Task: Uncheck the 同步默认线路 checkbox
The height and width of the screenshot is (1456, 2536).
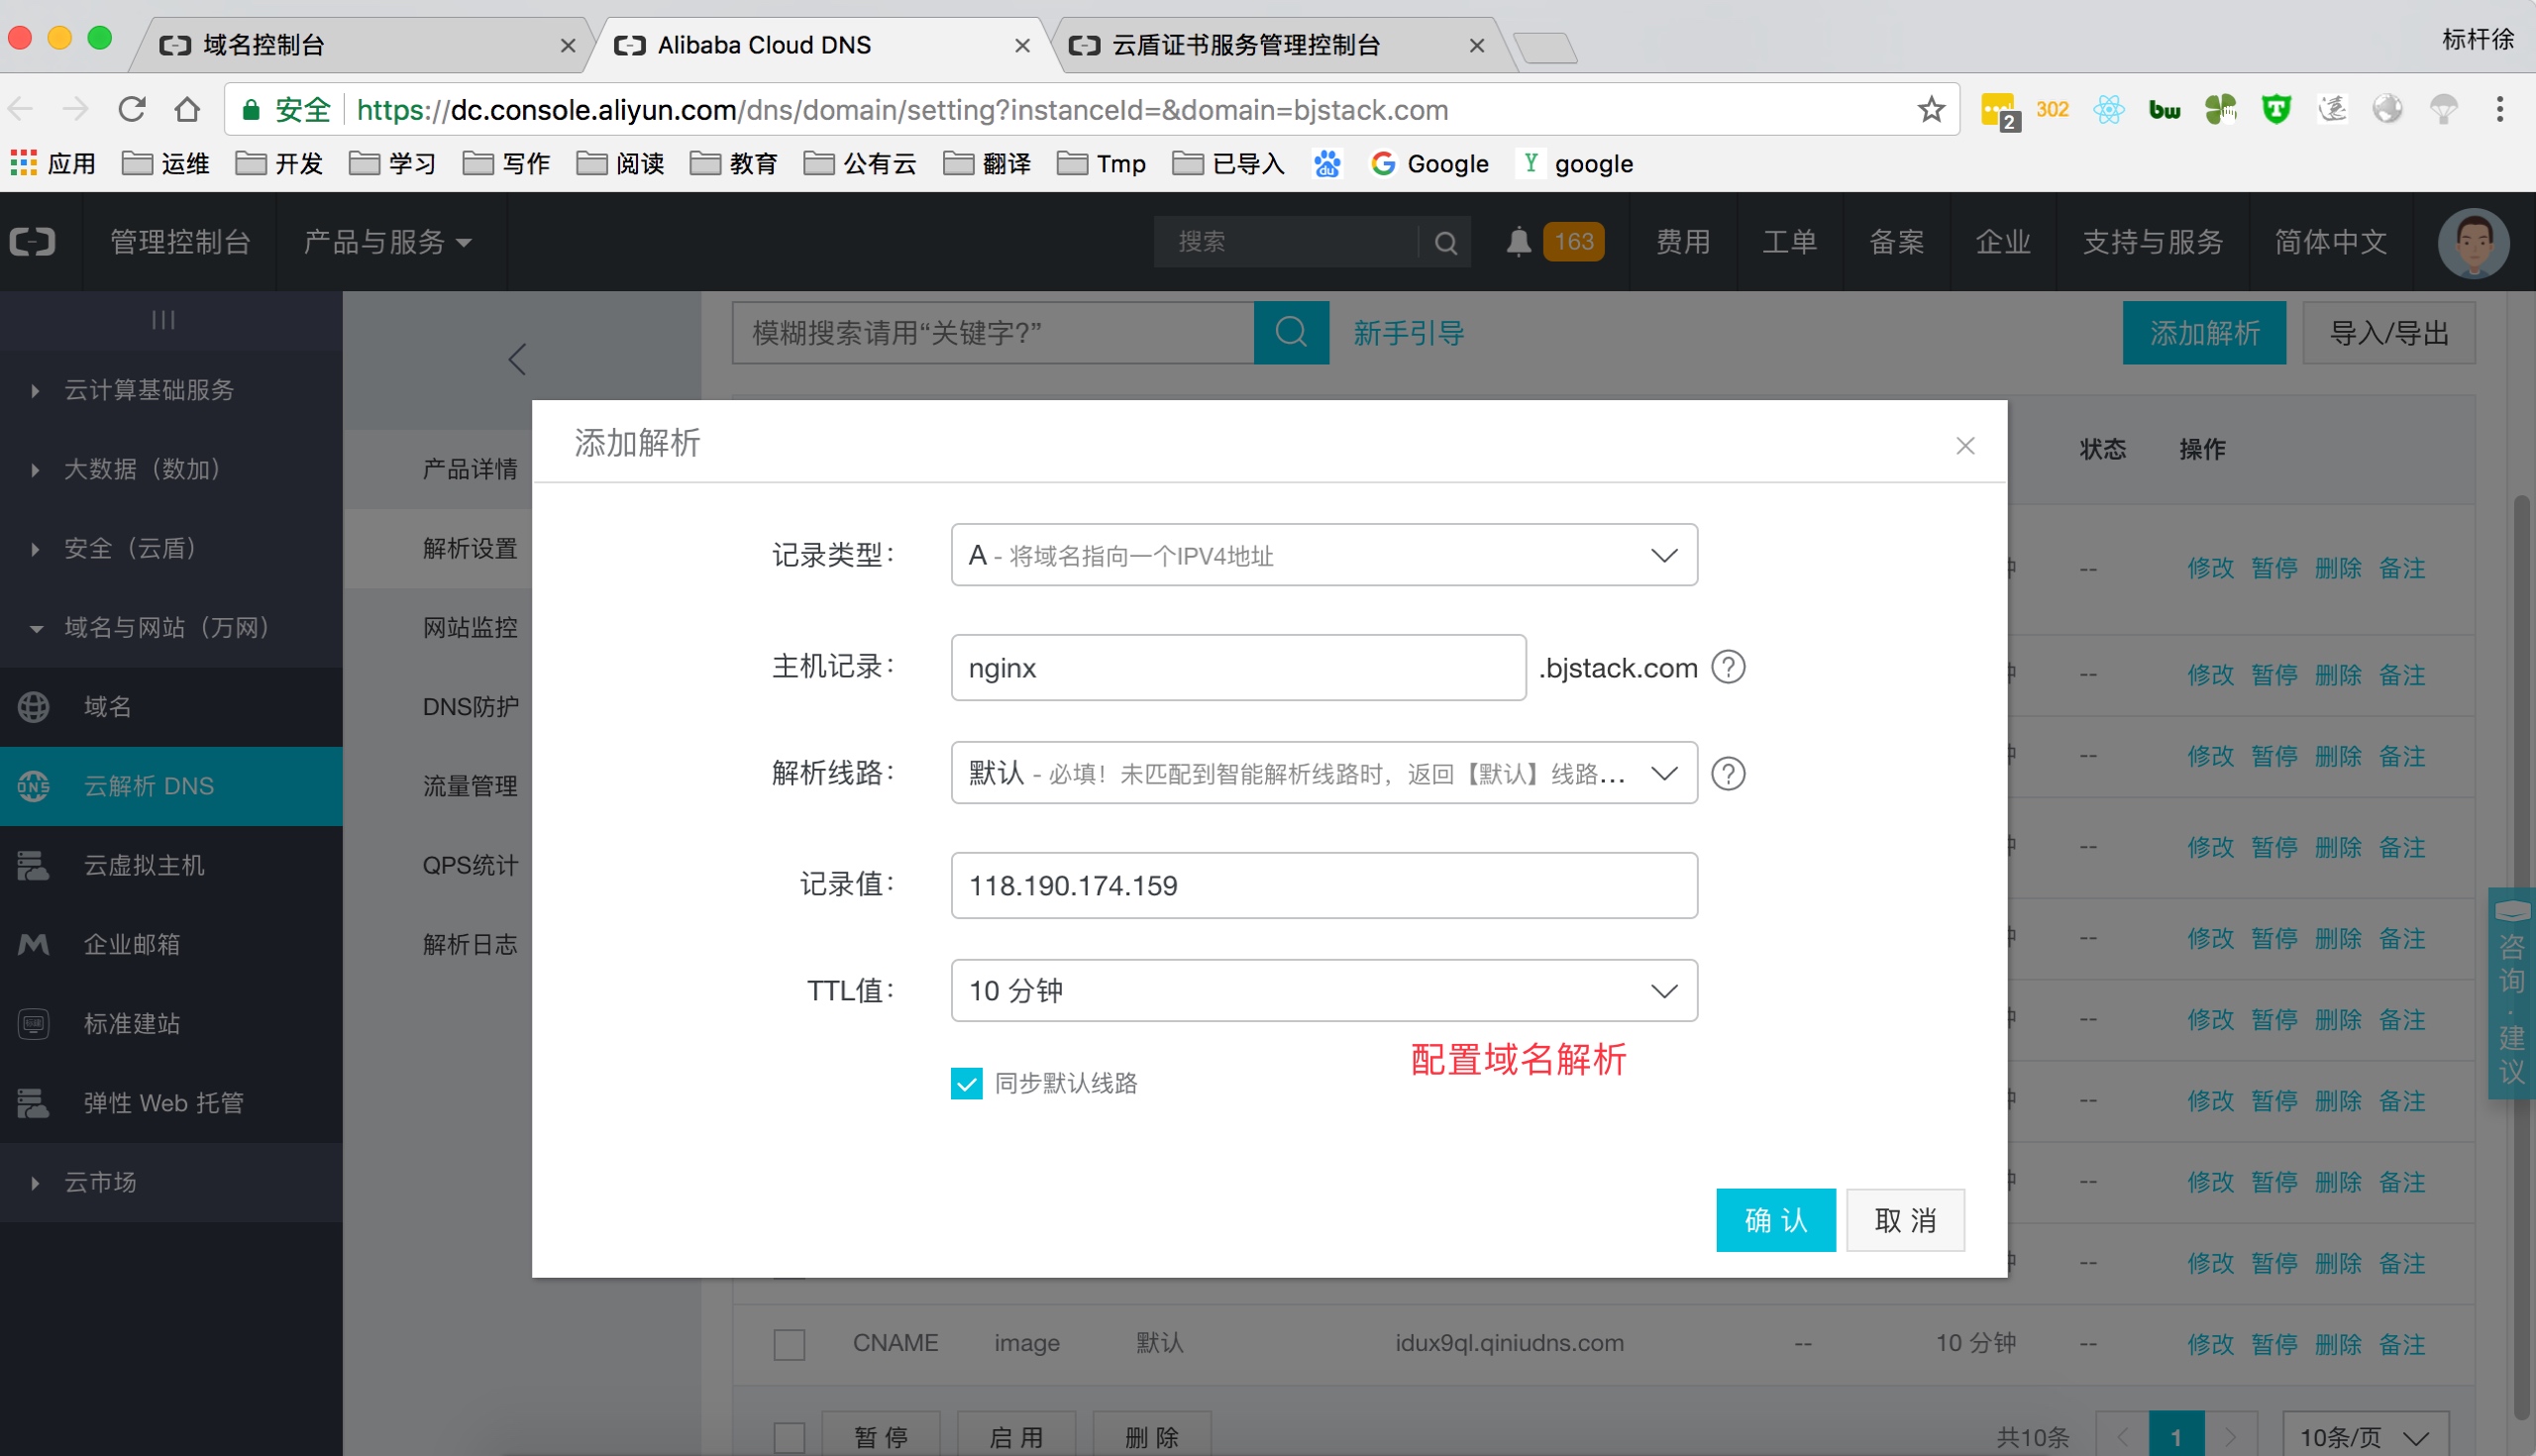Action: click(966, 1083)
